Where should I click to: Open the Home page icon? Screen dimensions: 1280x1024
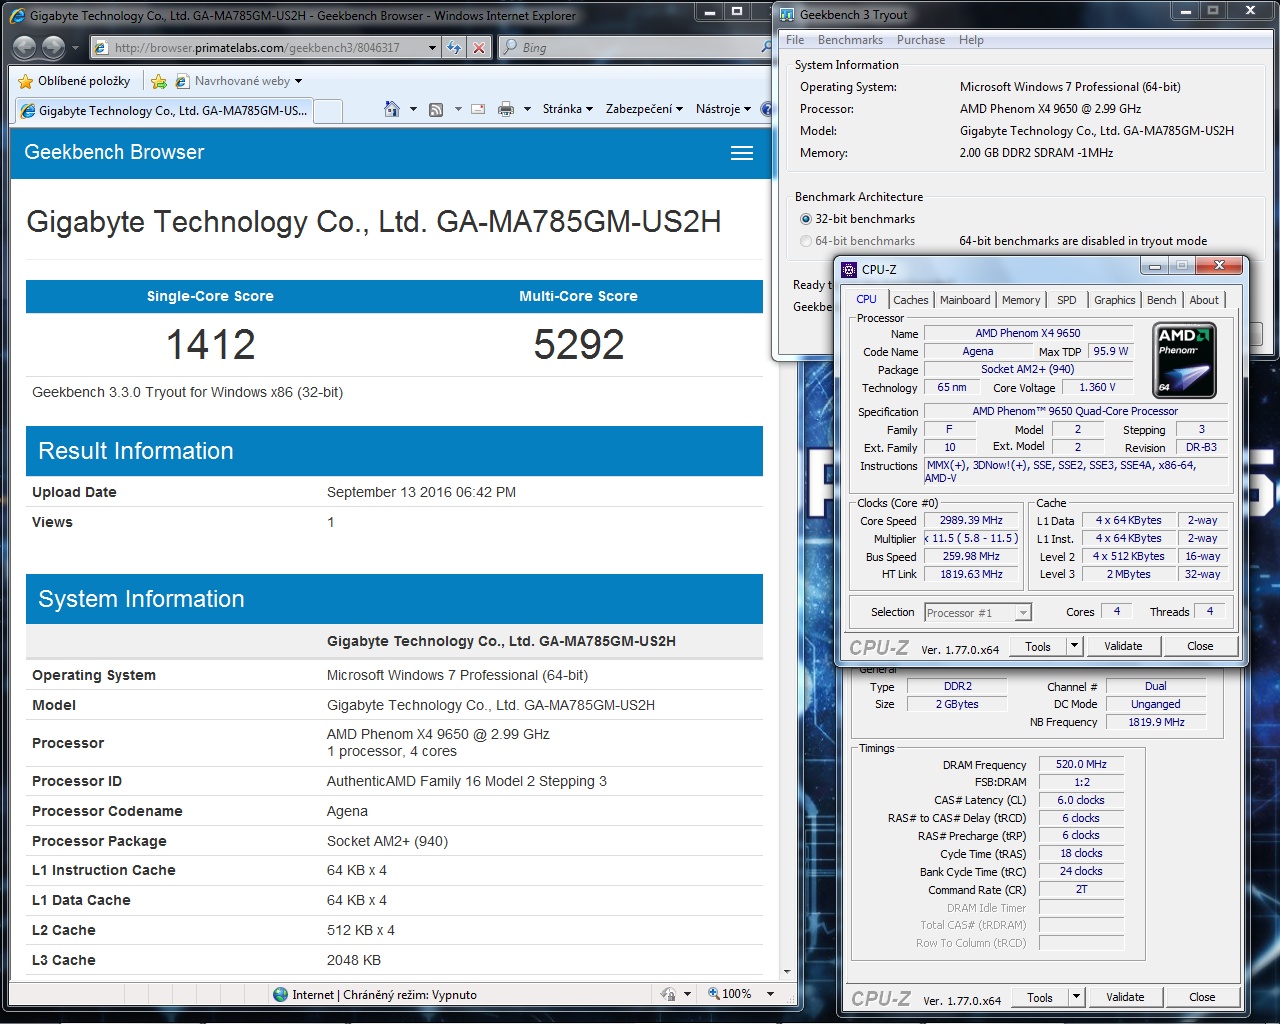coord(392,109)
